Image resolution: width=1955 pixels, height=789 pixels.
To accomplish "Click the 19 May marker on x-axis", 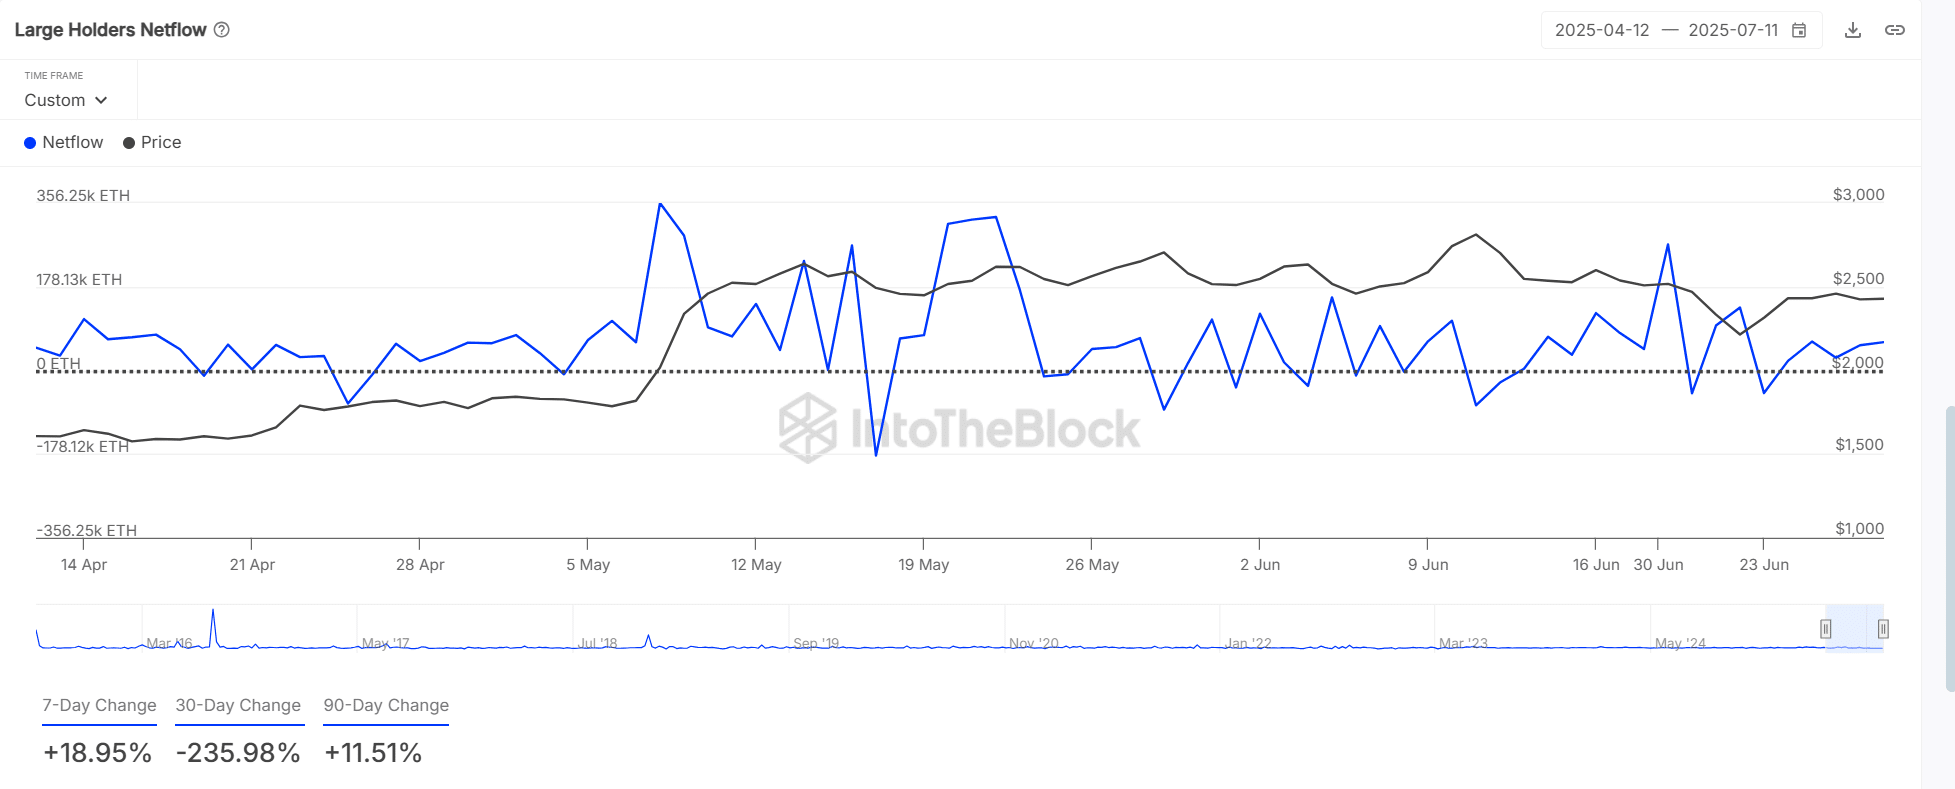I will tap(923, 564).
